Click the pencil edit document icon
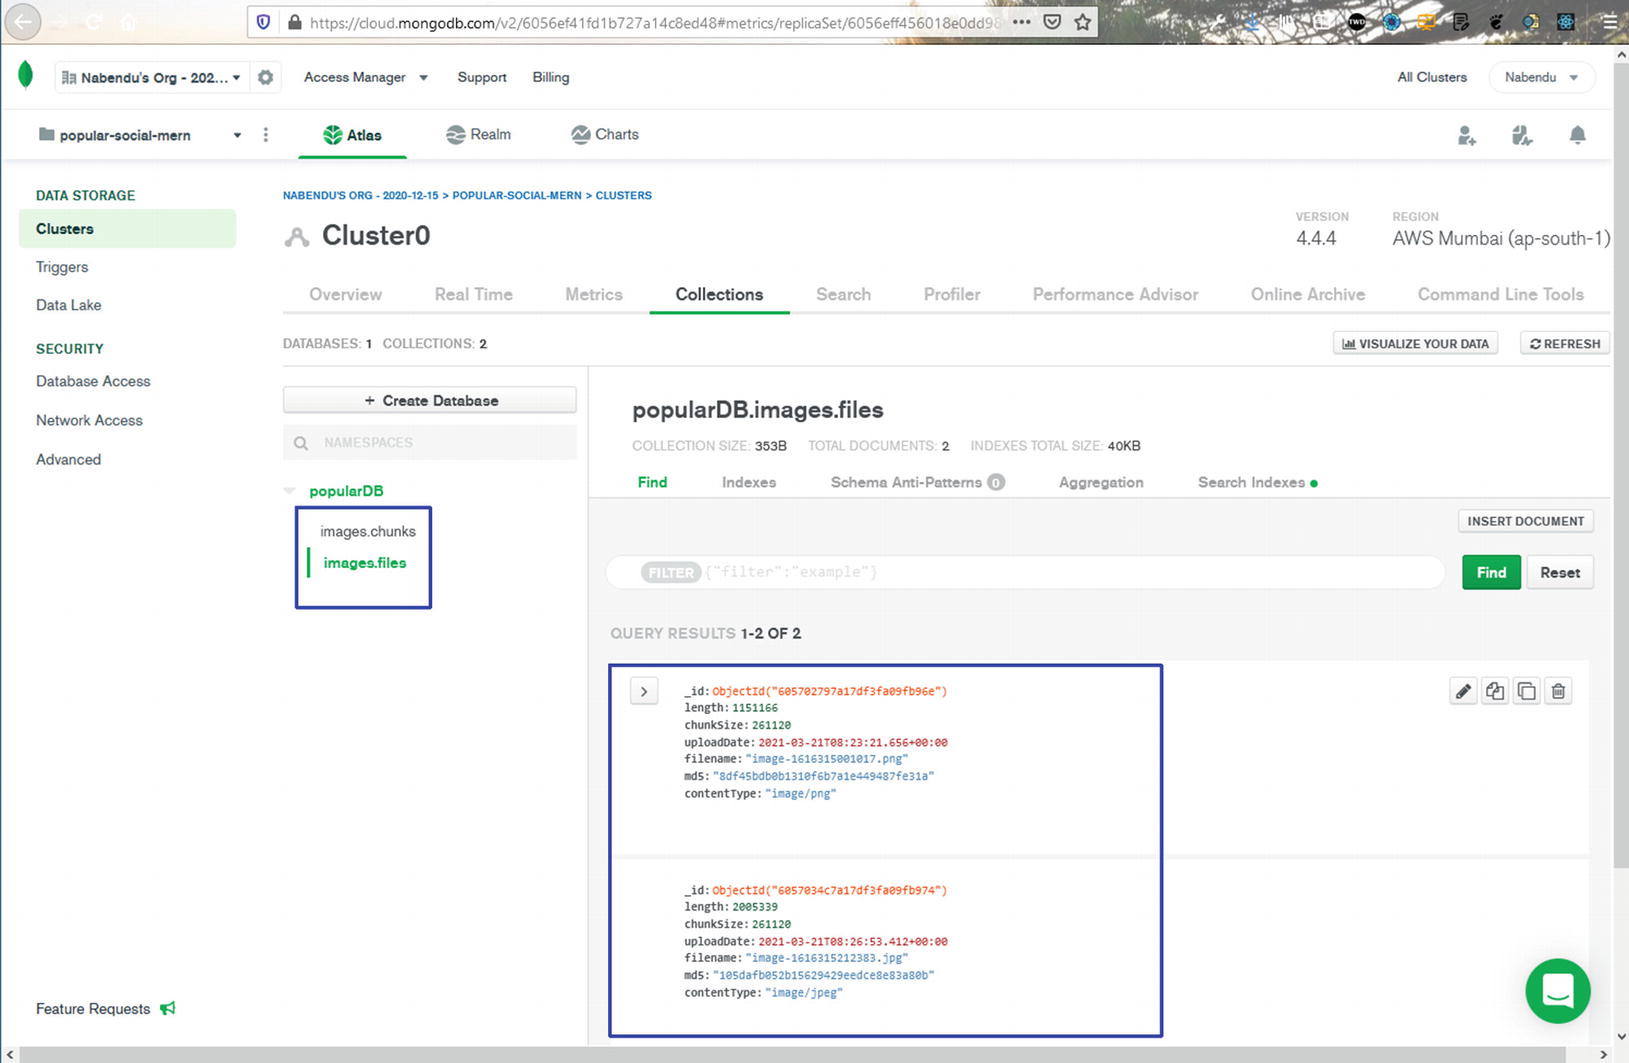Screen dimensions: 1629x1063 tap(1463, 691)
